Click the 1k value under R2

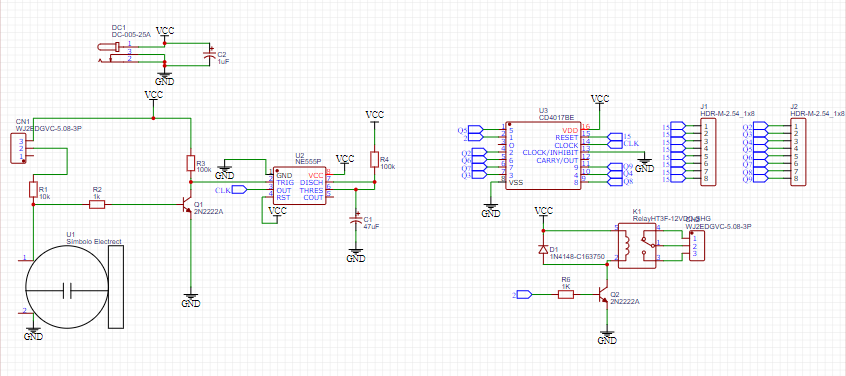pyautogui.click(x=97, y=196)
